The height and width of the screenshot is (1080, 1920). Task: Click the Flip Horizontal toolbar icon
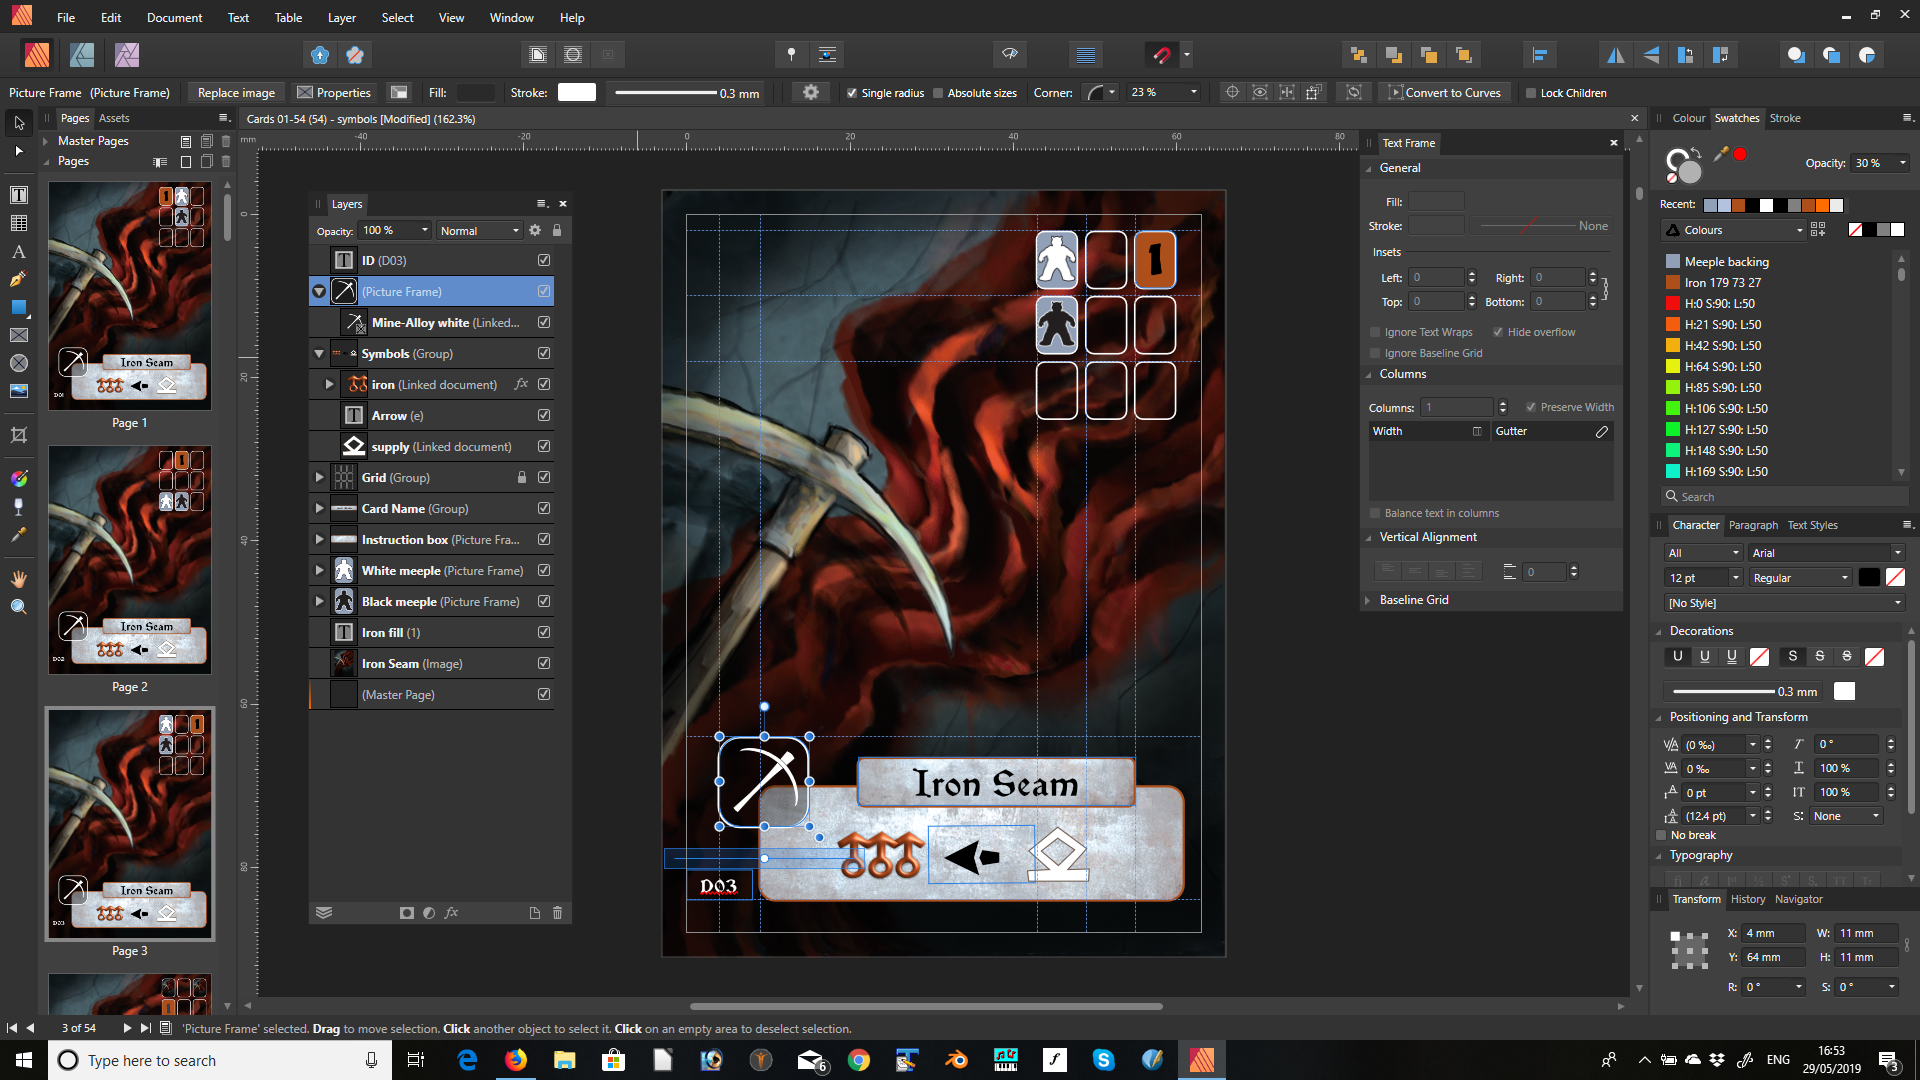[x=1616, y=55]
